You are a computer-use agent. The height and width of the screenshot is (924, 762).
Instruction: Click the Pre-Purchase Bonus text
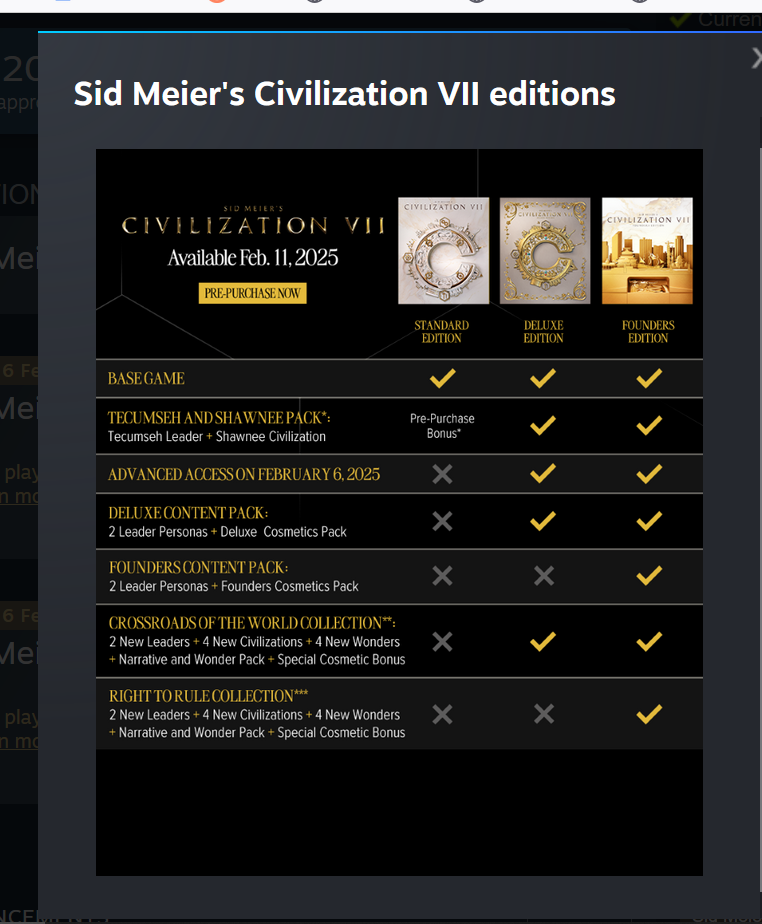(442, 425)
